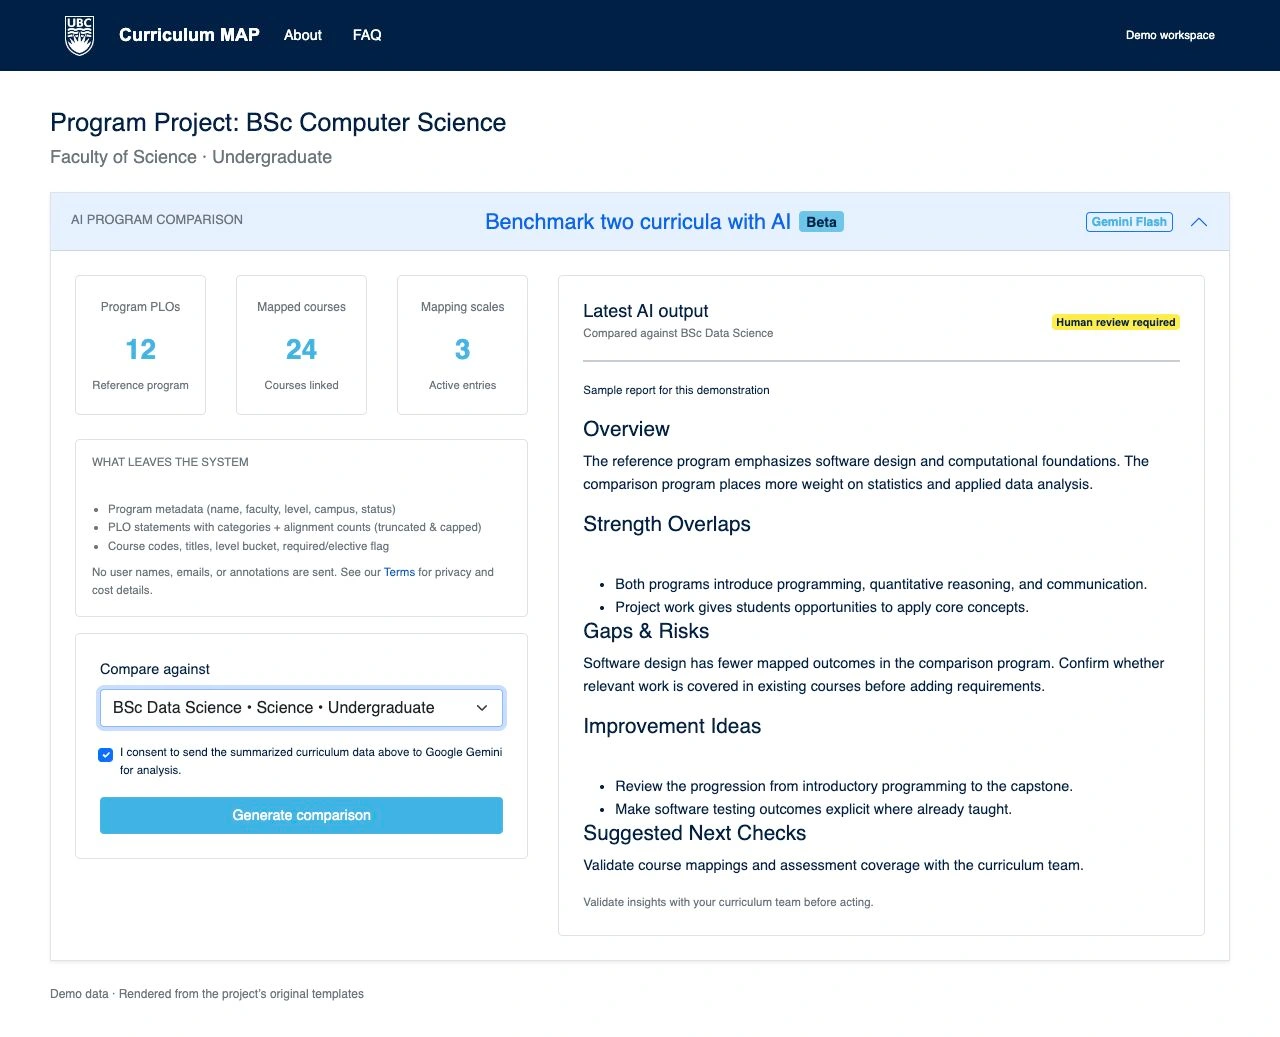Click the Beta badge

click(x=821, y=222)
